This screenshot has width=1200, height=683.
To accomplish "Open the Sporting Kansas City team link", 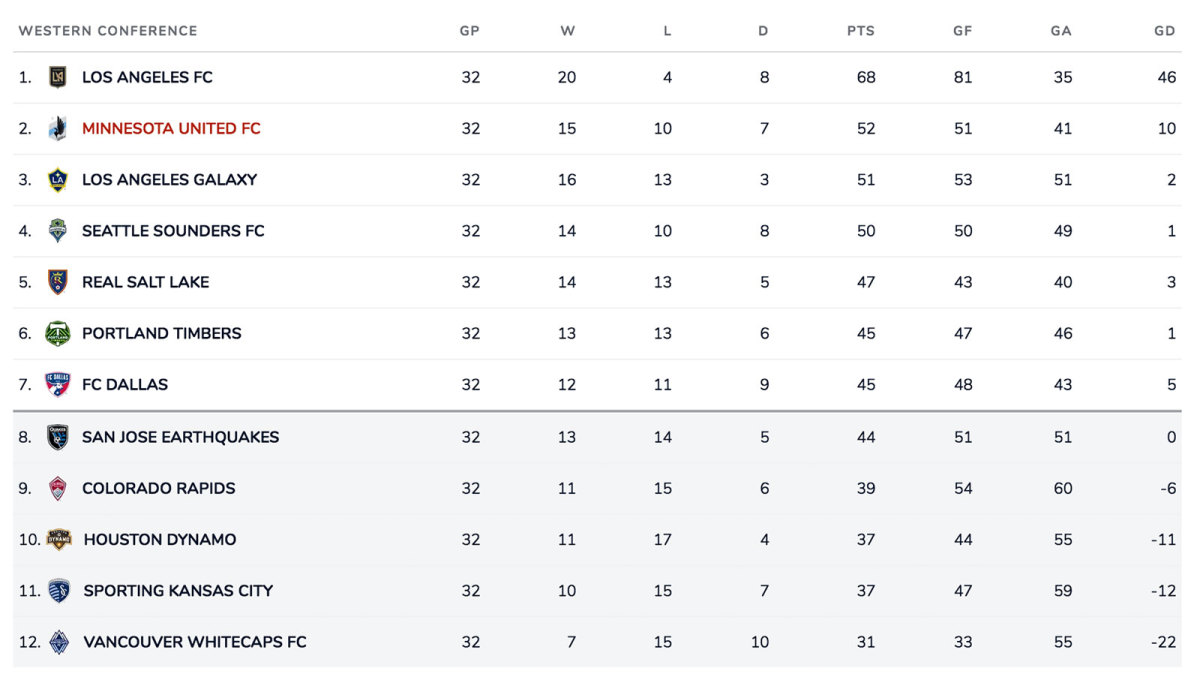I will click(178, 591).
